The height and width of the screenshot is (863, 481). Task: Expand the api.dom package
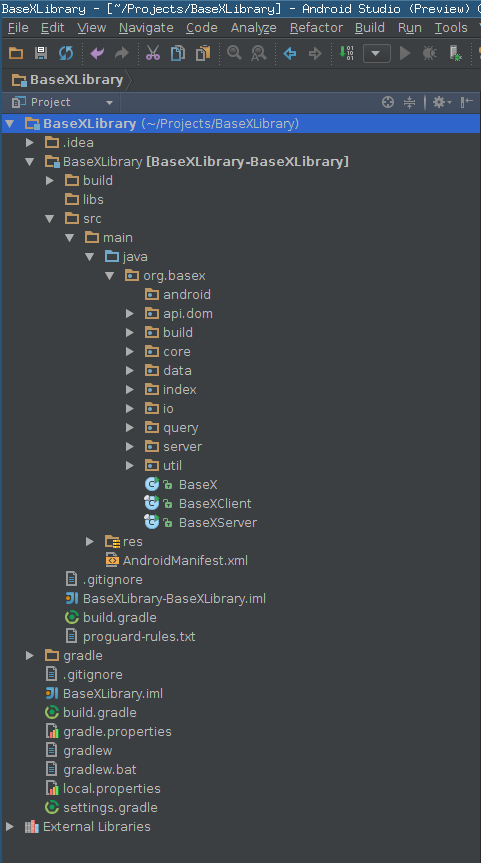pos(130,314)
